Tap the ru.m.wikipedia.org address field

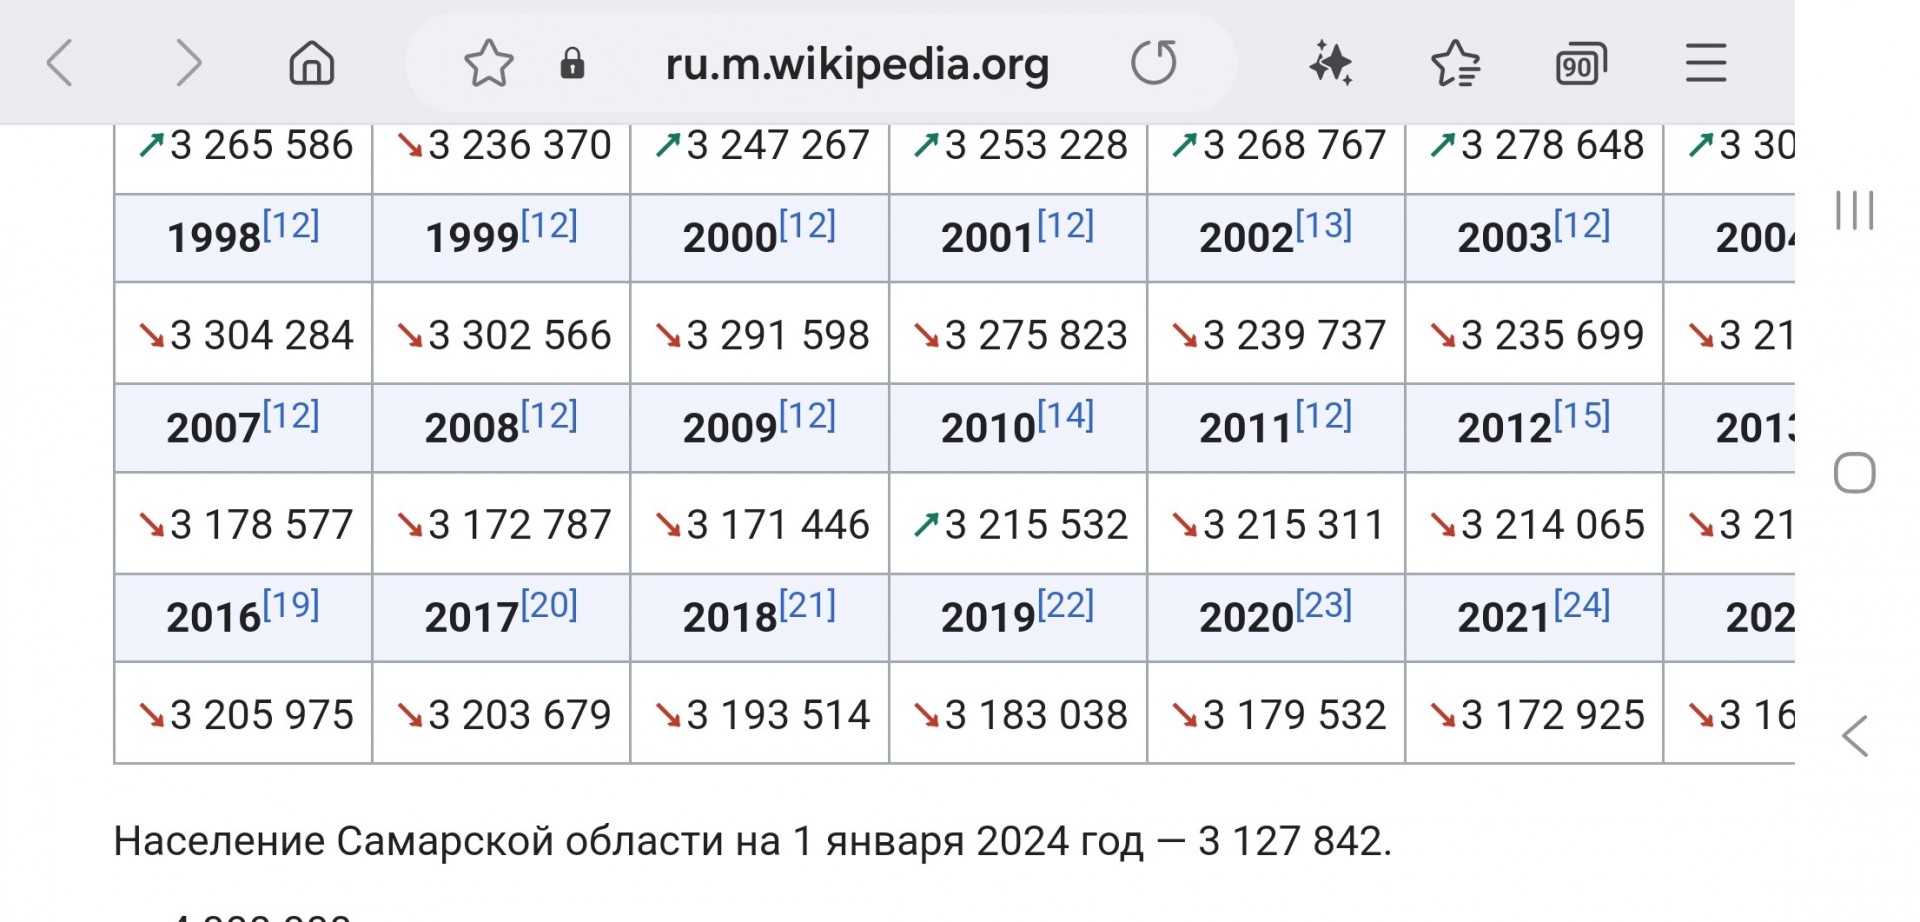tap(857, 64)
